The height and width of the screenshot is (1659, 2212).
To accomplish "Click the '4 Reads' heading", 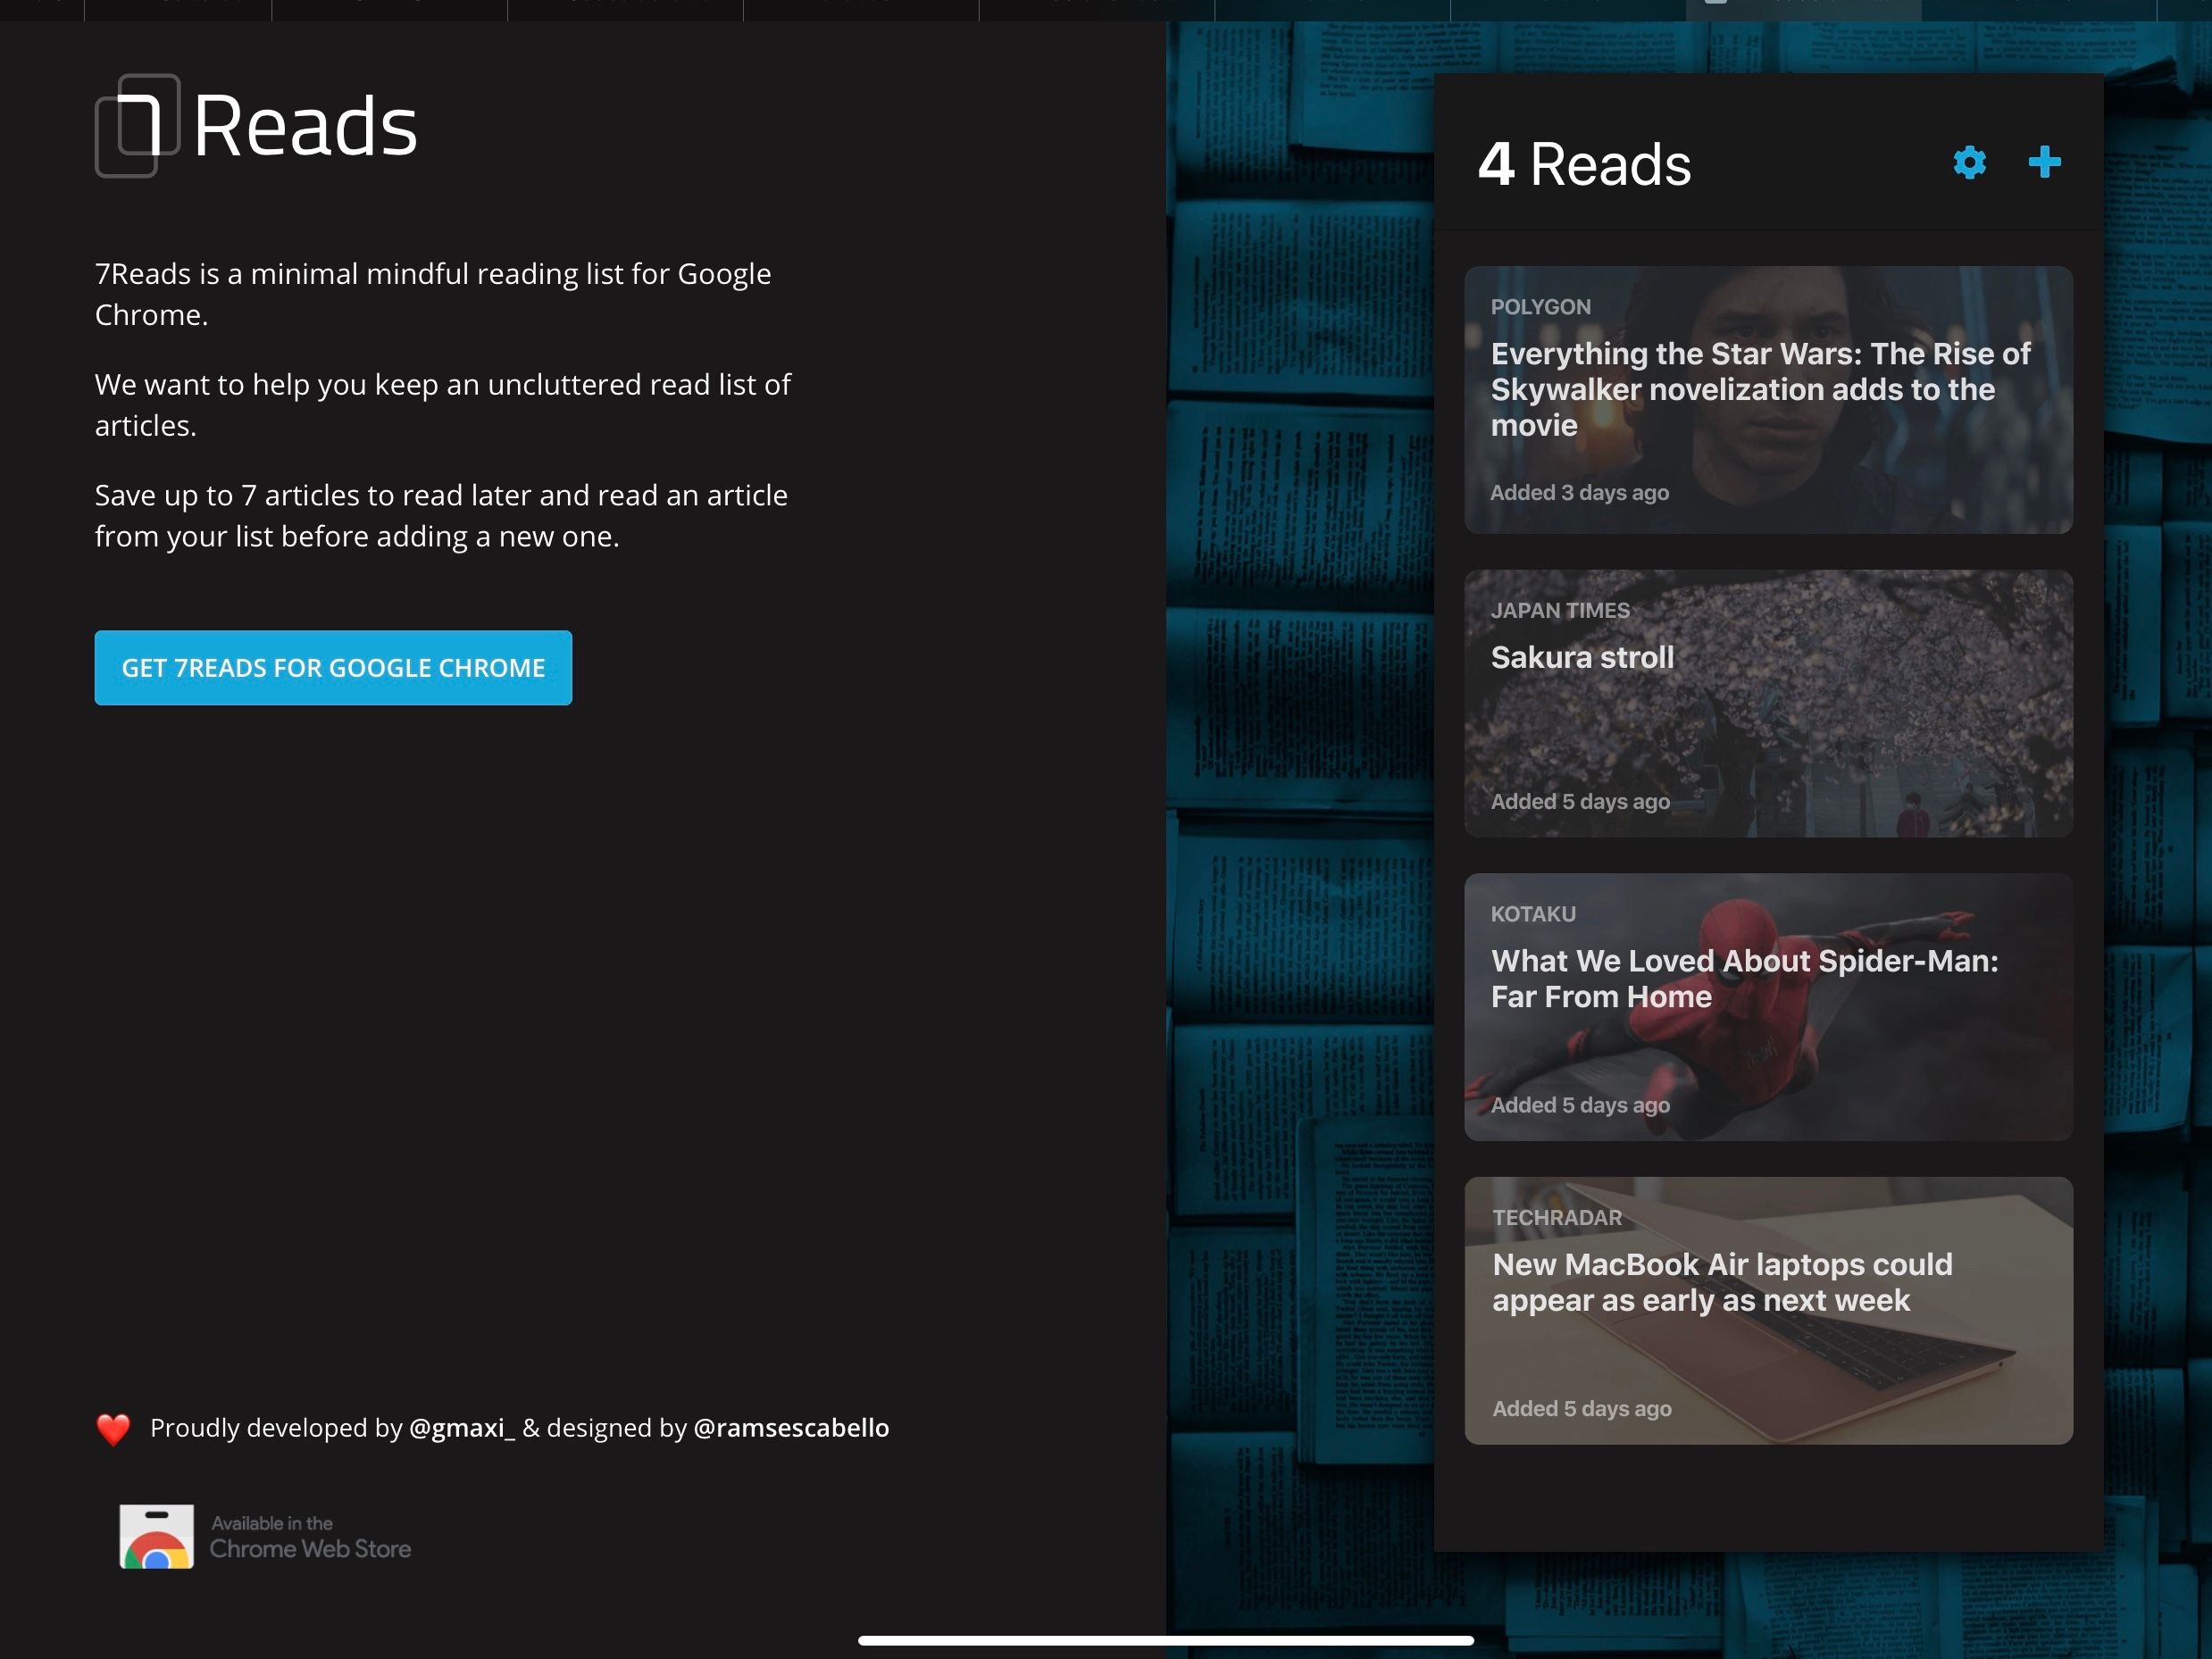I will tap(1584, 164).
